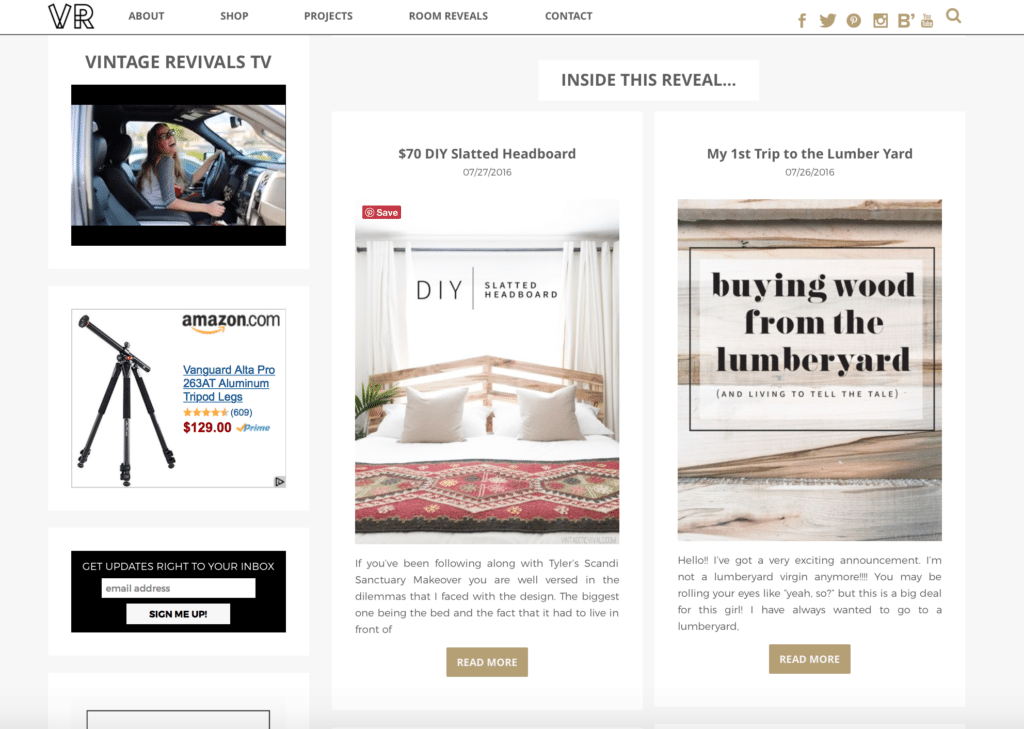The image size is (1024, 729).
Task: Click the VR site logo
Action: (71, 16)
